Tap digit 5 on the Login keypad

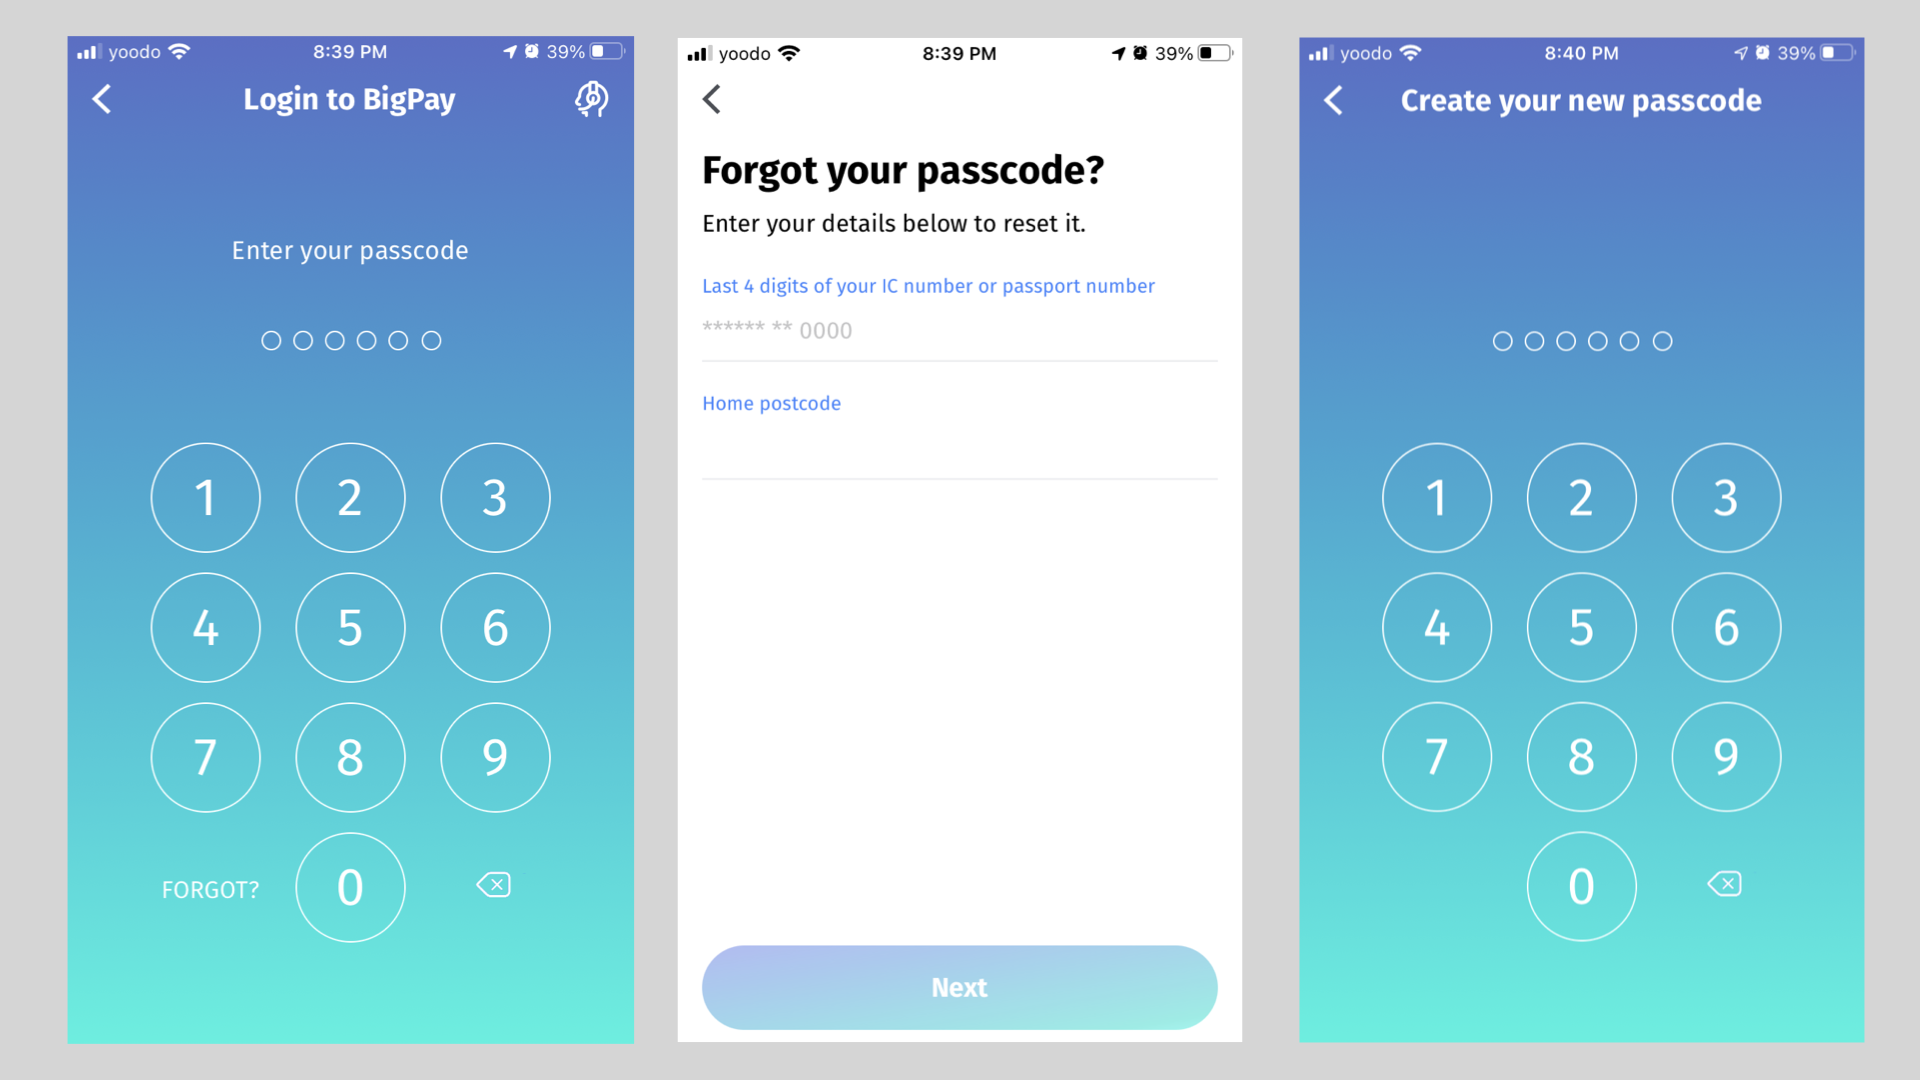click(x=348, y=625)
